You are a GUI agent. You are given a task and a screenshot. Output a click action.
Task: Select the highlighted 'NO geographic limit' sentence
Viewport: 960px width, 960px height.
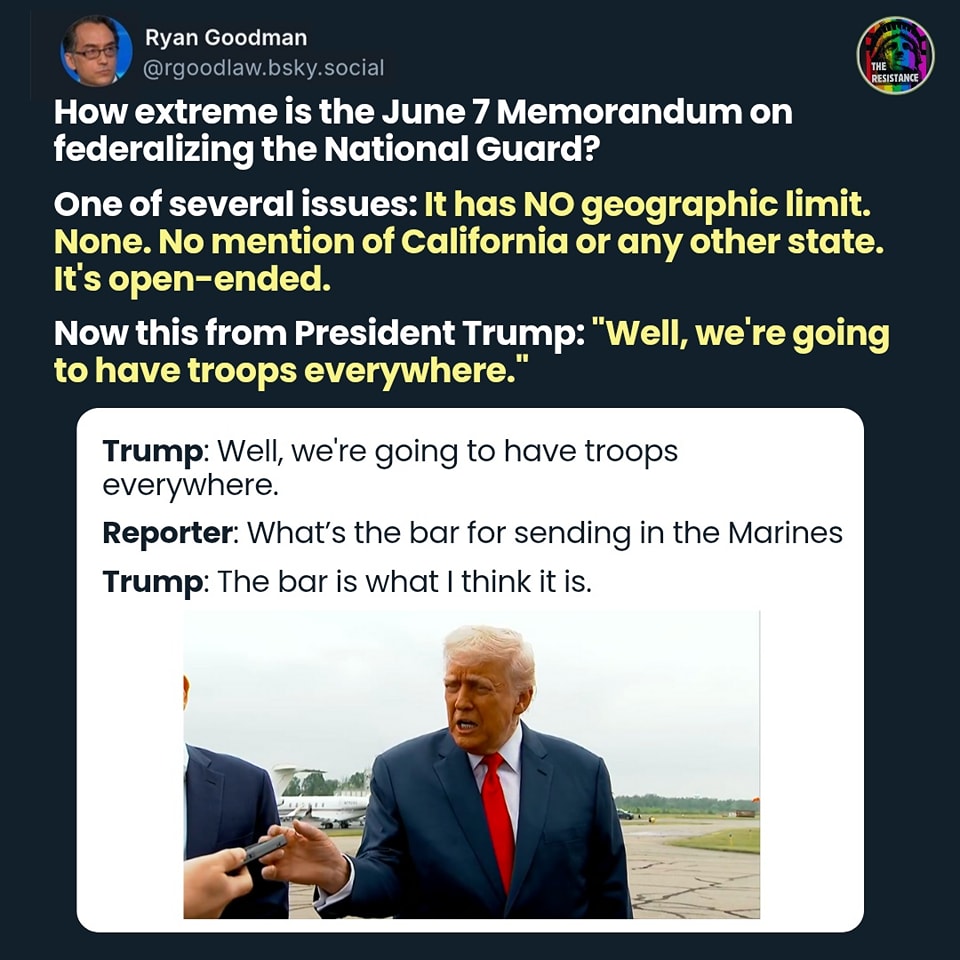(x=647, y=204)
